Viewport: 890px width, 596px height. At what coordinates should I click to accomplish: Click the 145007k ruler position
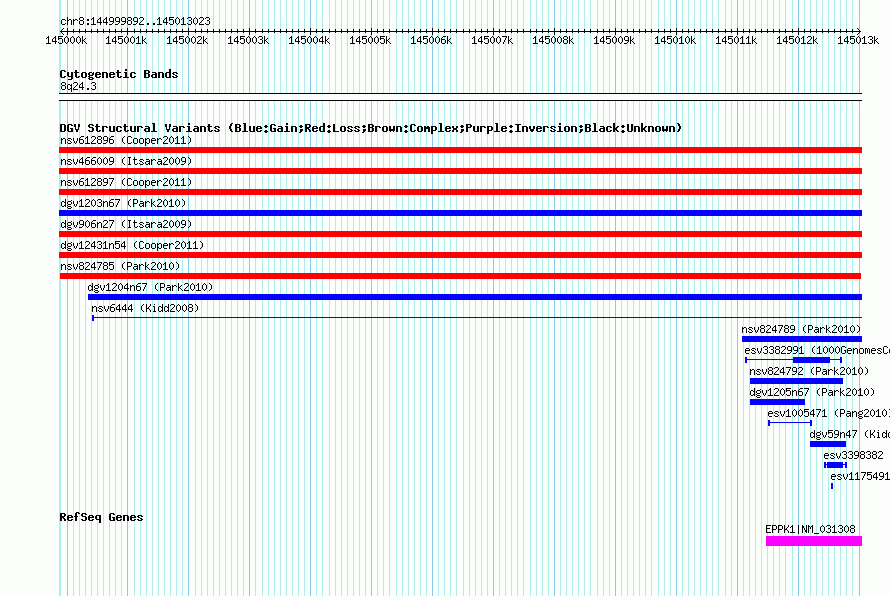click(x=492, y=40)
